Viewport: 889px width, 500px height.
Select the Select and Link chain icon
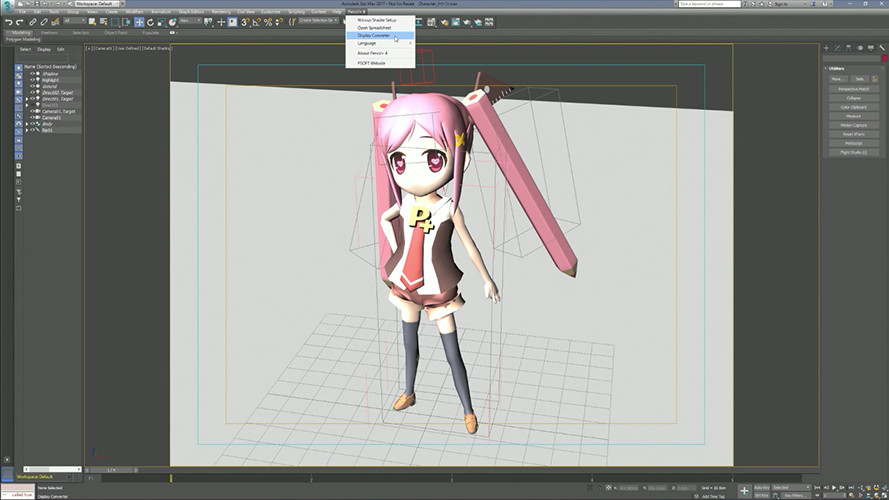point(33,22)
